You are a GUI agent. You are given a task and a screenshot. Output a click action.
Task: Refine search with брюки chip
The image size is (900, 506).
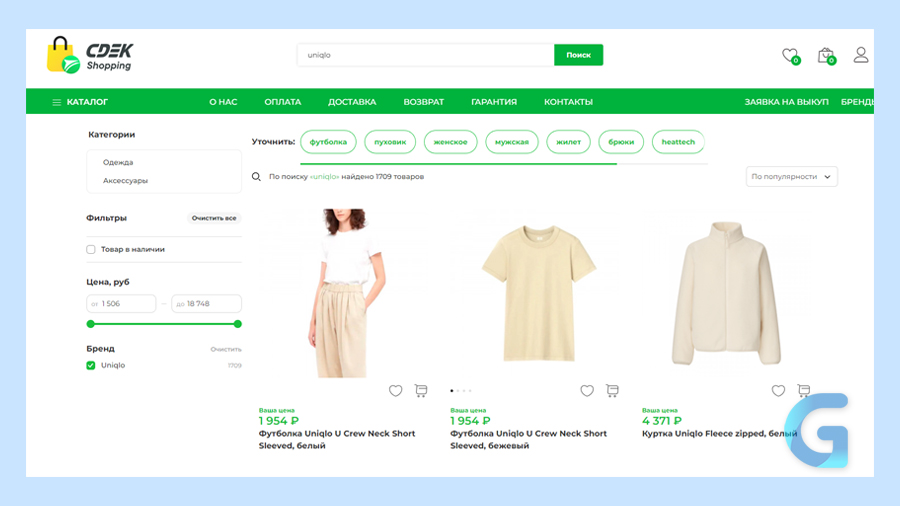pos(621,142)
